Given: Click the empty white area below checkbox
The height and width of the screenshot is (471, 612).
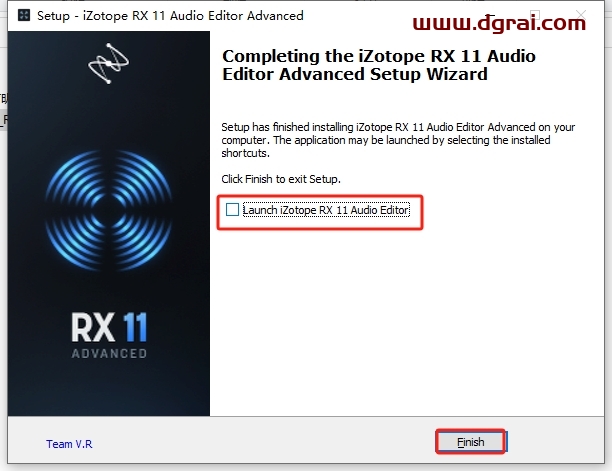Looking at the screenshot, I should (407, 320).
